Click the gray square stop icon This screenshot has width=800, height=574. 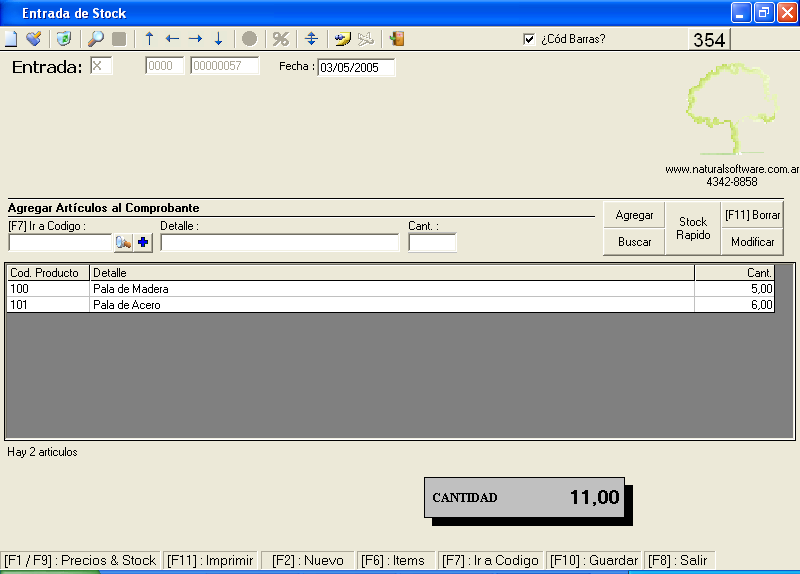pos(119,39)
